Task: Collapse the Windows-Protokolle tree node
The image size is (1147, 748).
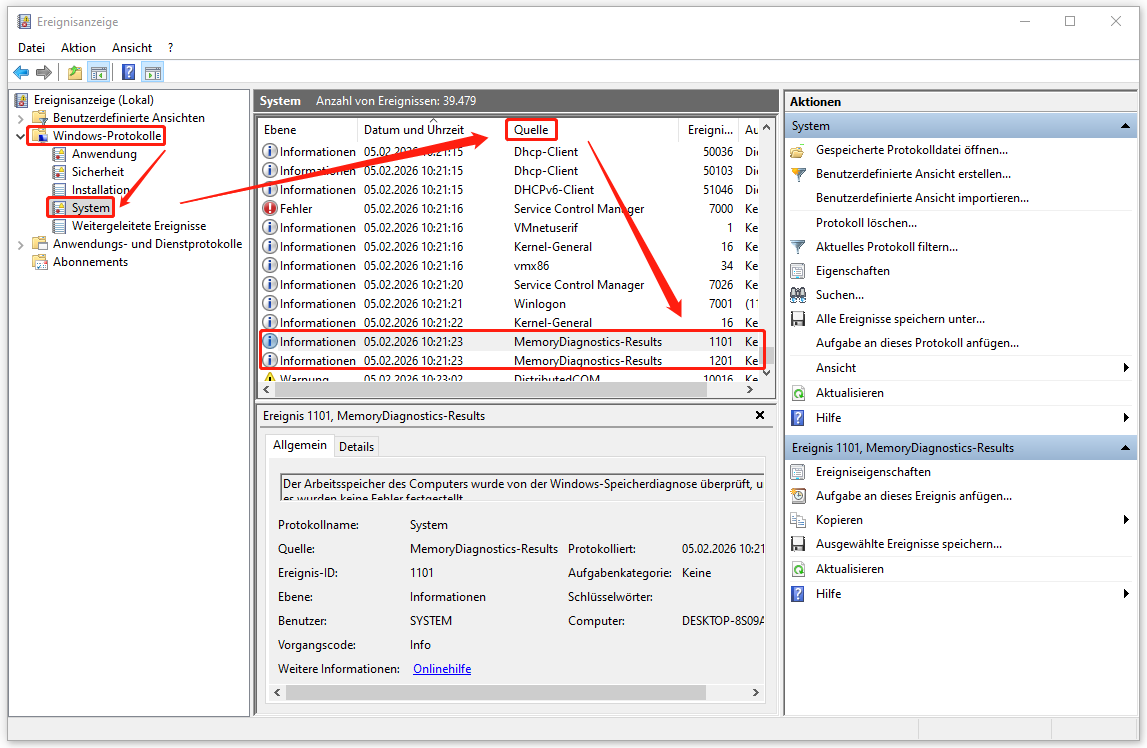Action: [21, 136]
